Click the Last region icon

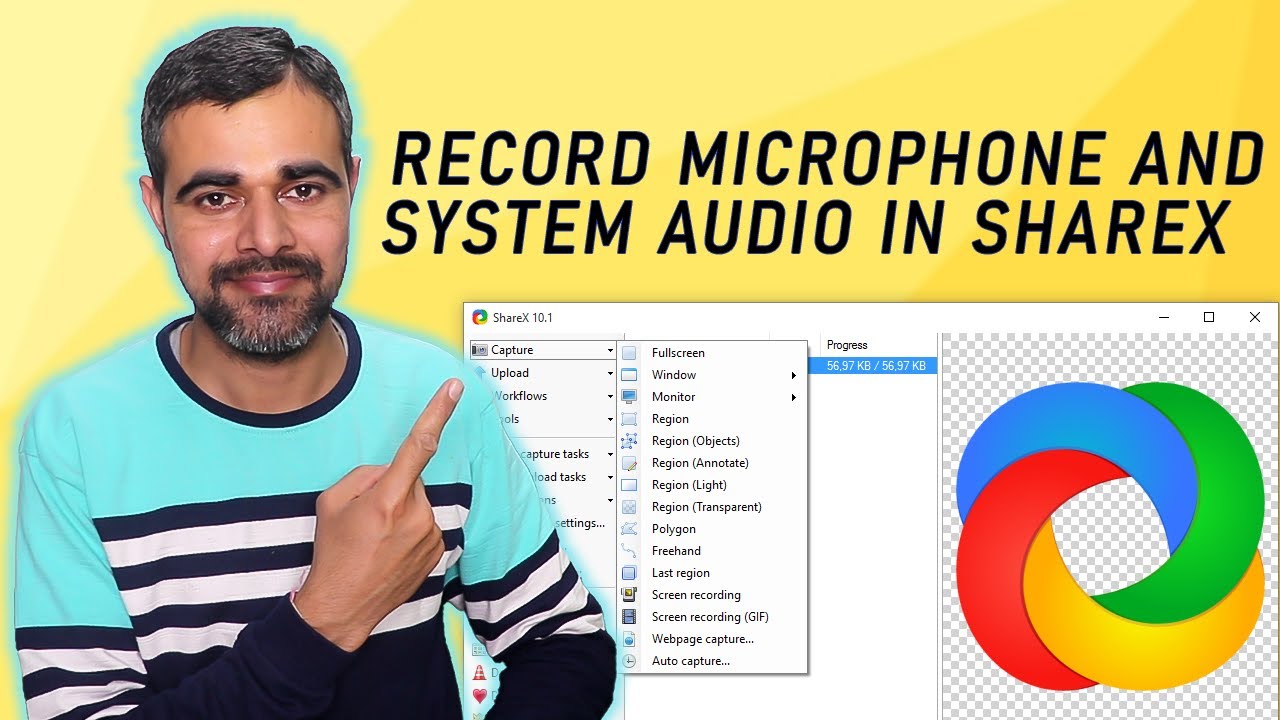coord(629,573)
